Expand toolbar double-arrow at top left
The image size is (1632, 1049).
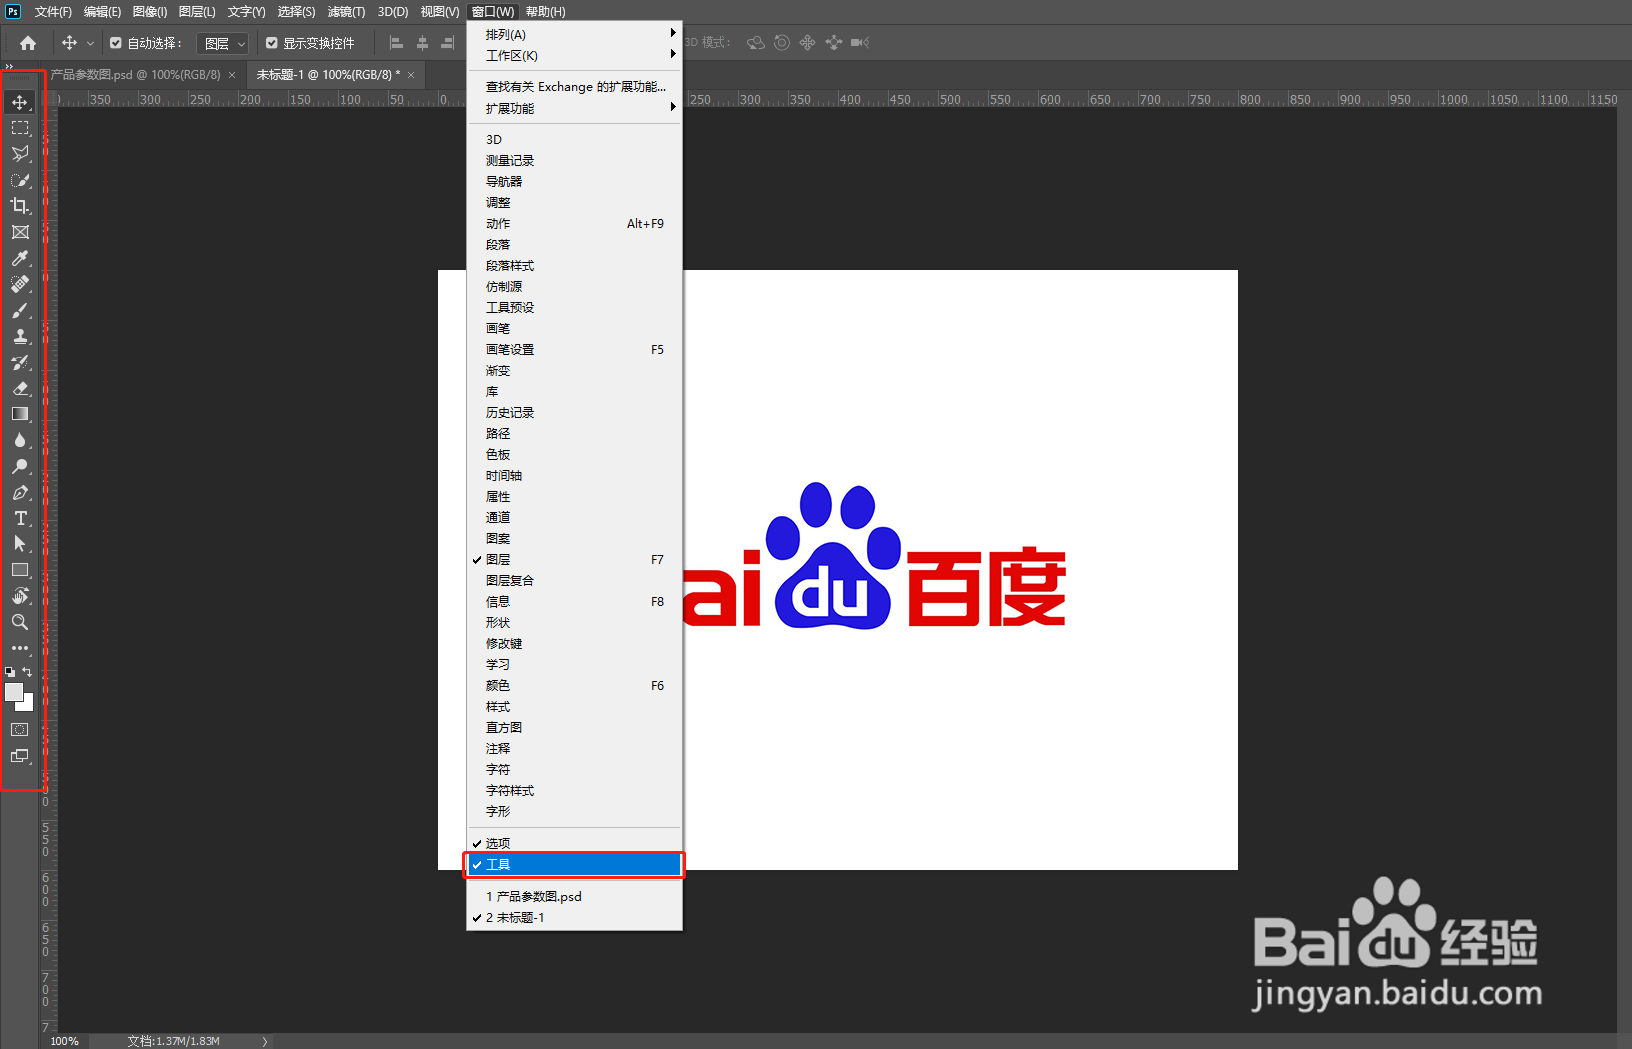coord(9,67)
